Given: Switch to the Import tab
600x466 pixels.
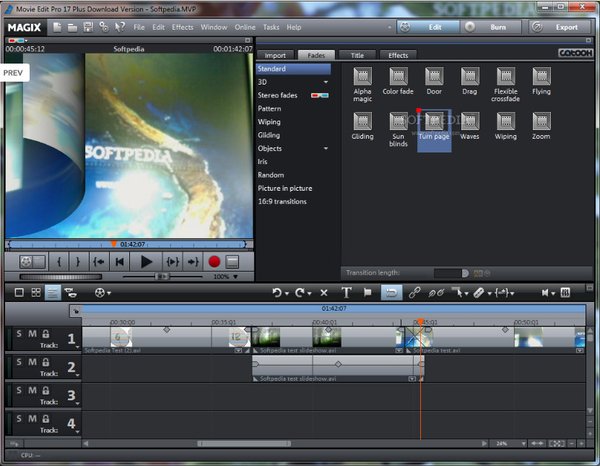Looking at the screenshot, I should coord(275,55).
